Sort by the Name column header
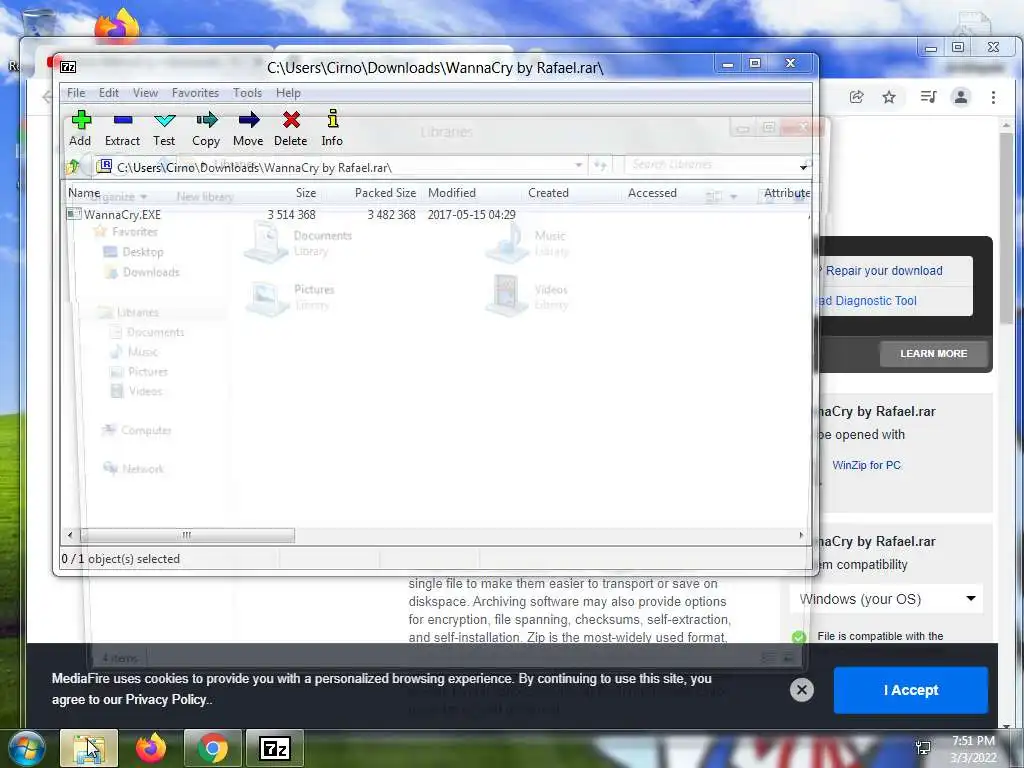The width and height of the screenshot is (1024, 768). pos(84,193)
